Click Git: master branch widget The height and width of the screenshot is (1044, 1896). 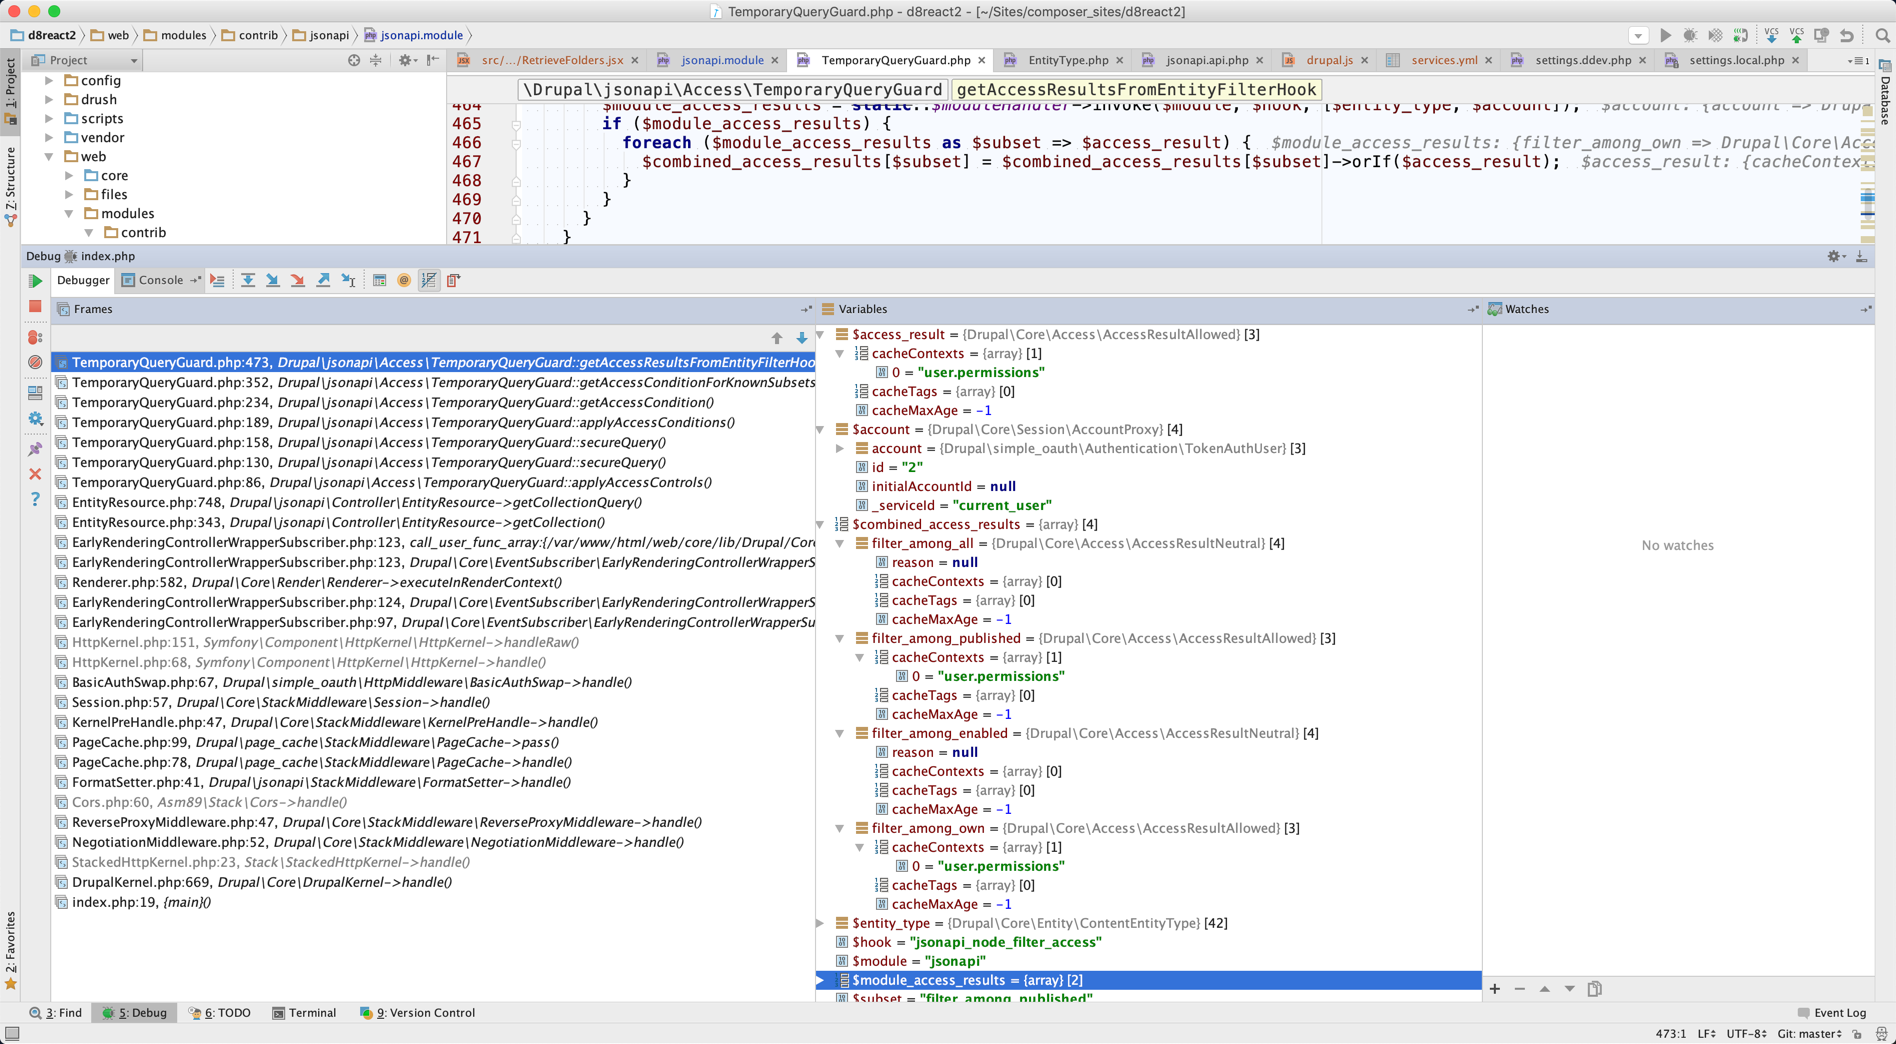click(1809, 1034)
